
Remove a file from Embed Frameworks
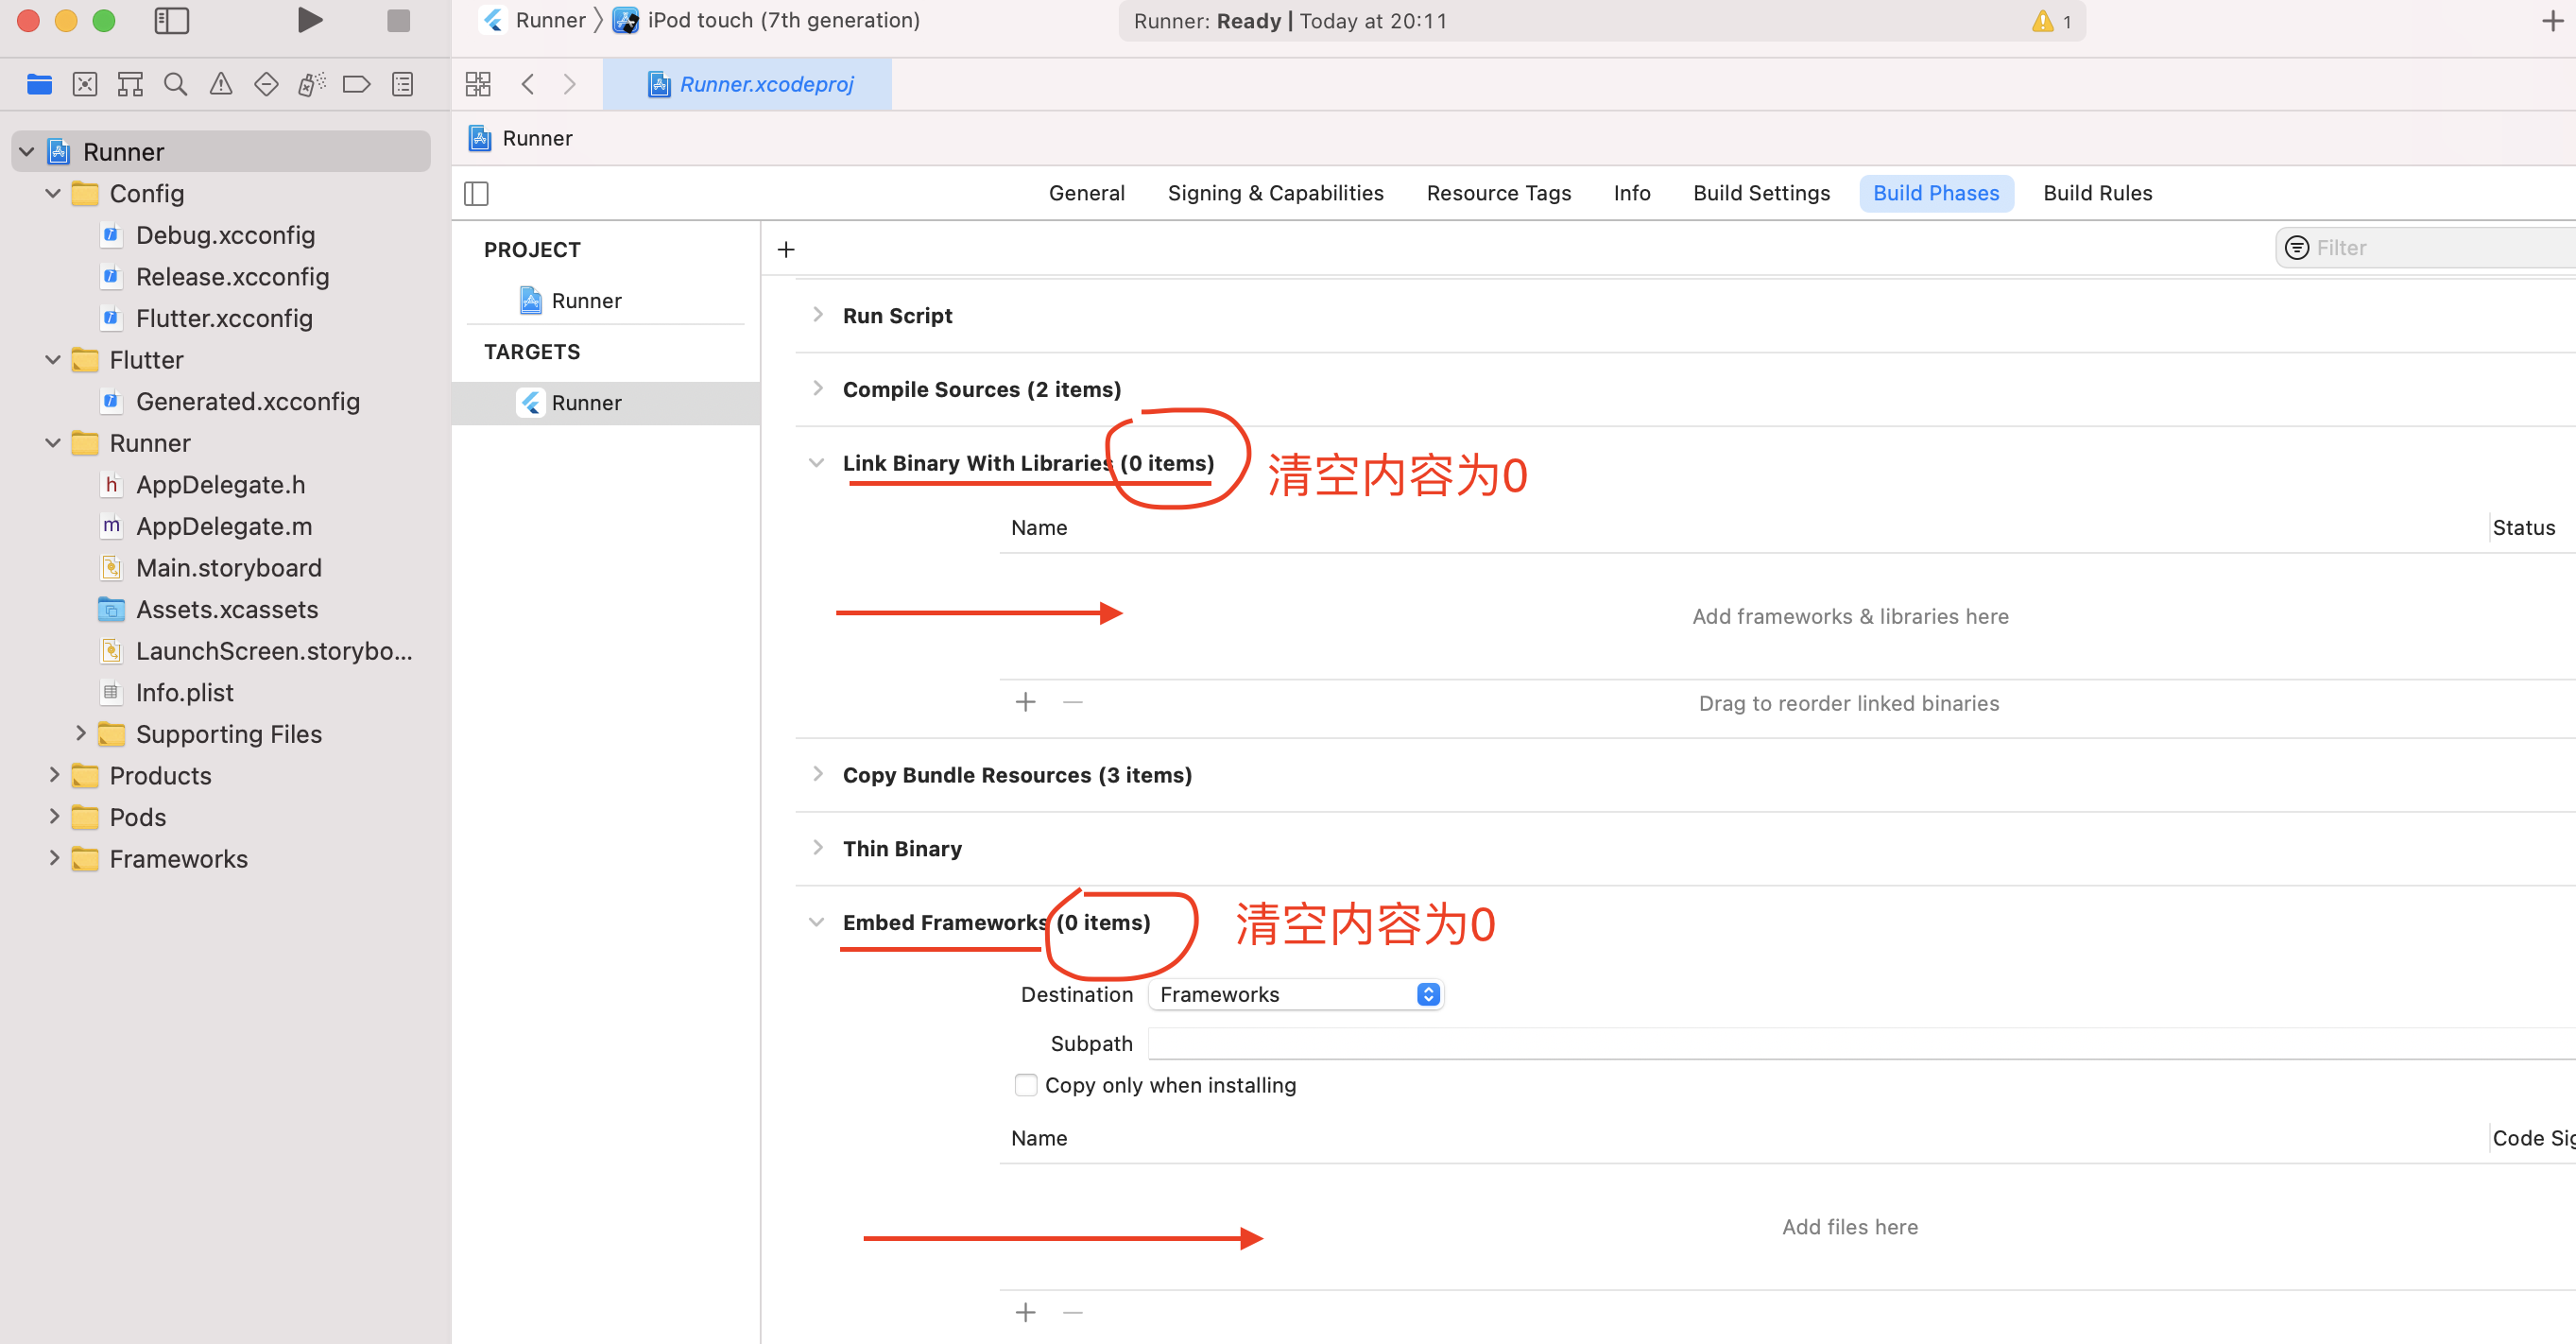pyautogui.click(x=1072, y=1312)
